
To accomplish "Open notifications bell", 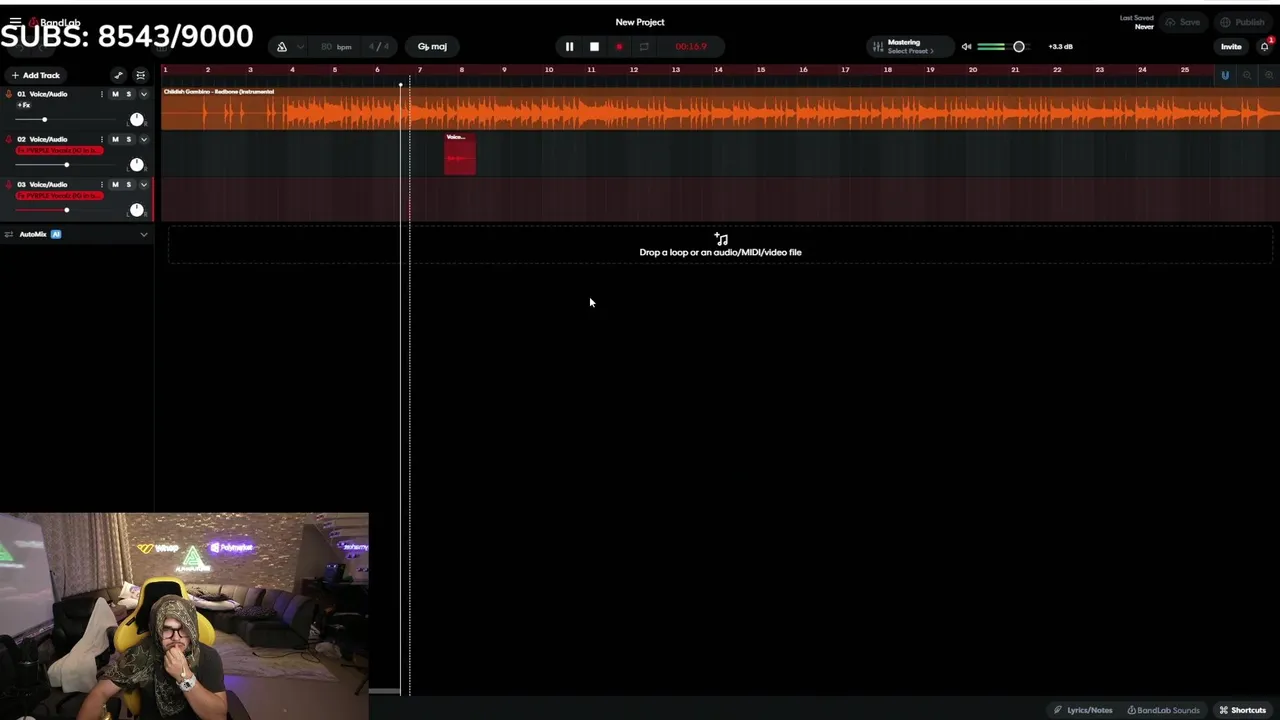I will coord(1265,47).
